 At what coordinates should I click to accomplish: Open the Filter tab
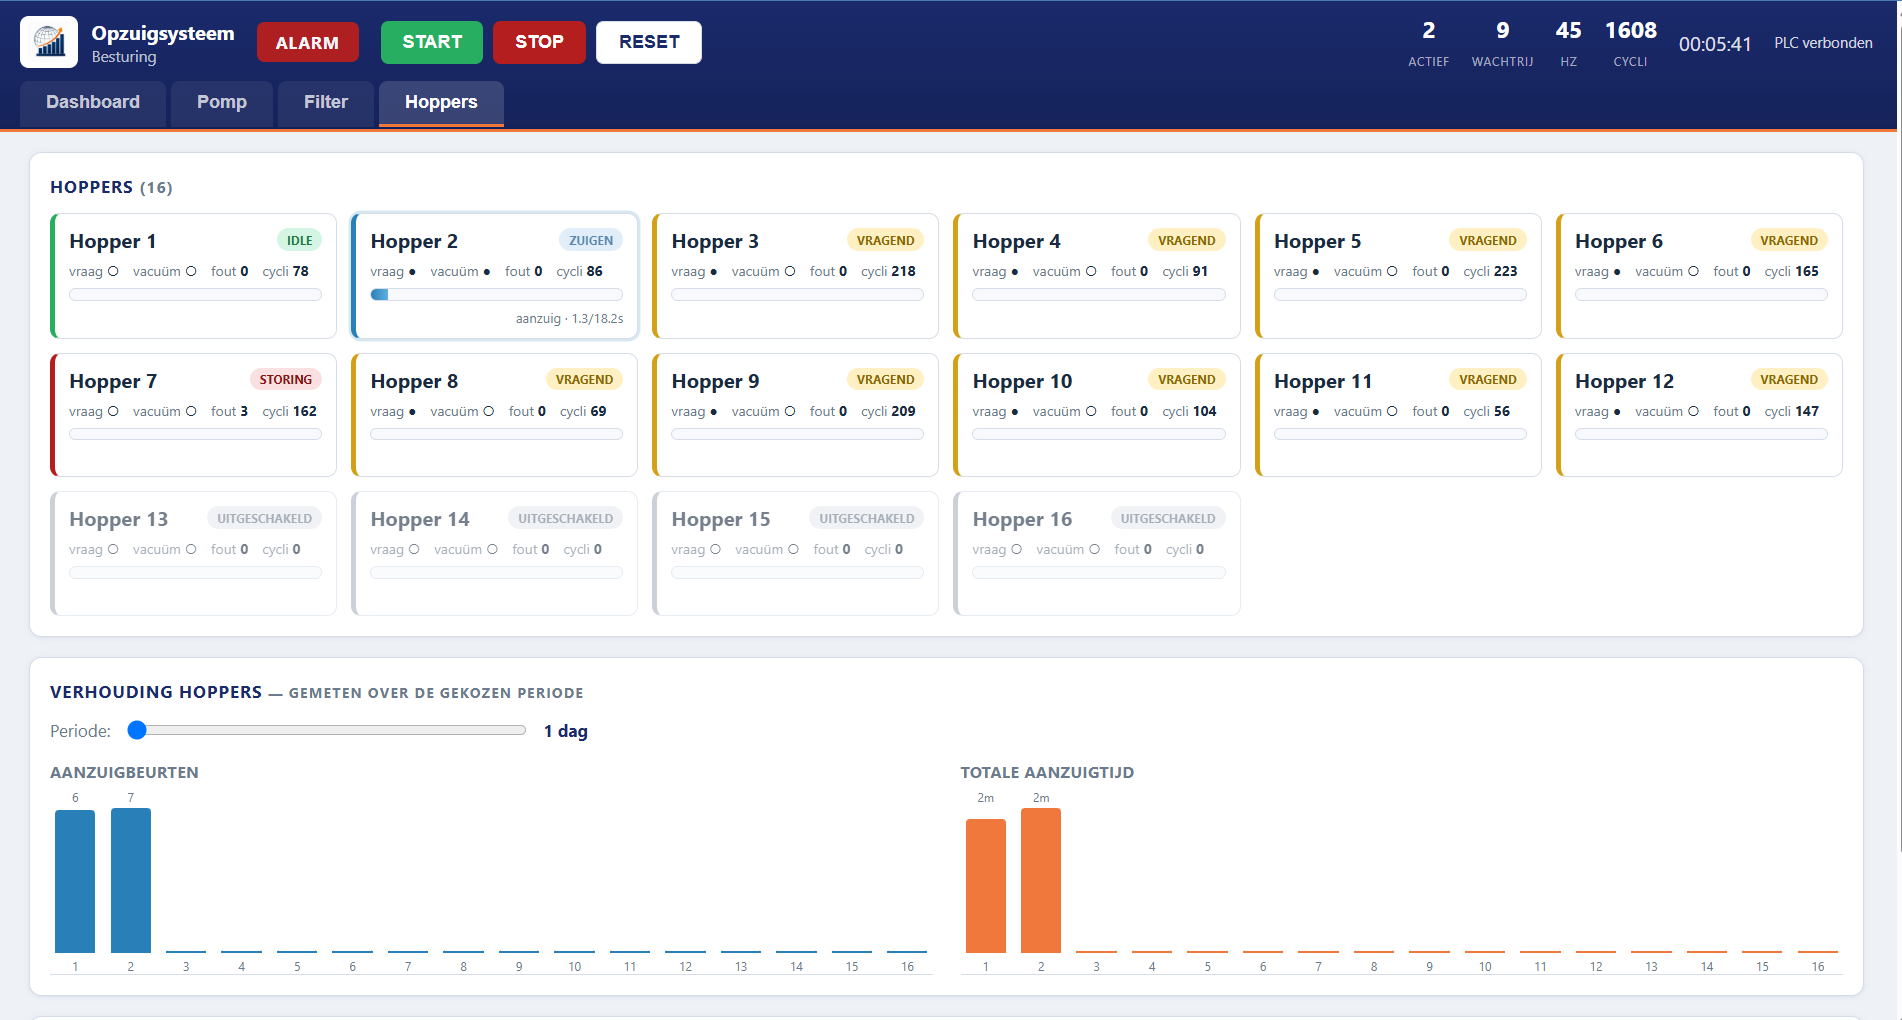(326, 103)
